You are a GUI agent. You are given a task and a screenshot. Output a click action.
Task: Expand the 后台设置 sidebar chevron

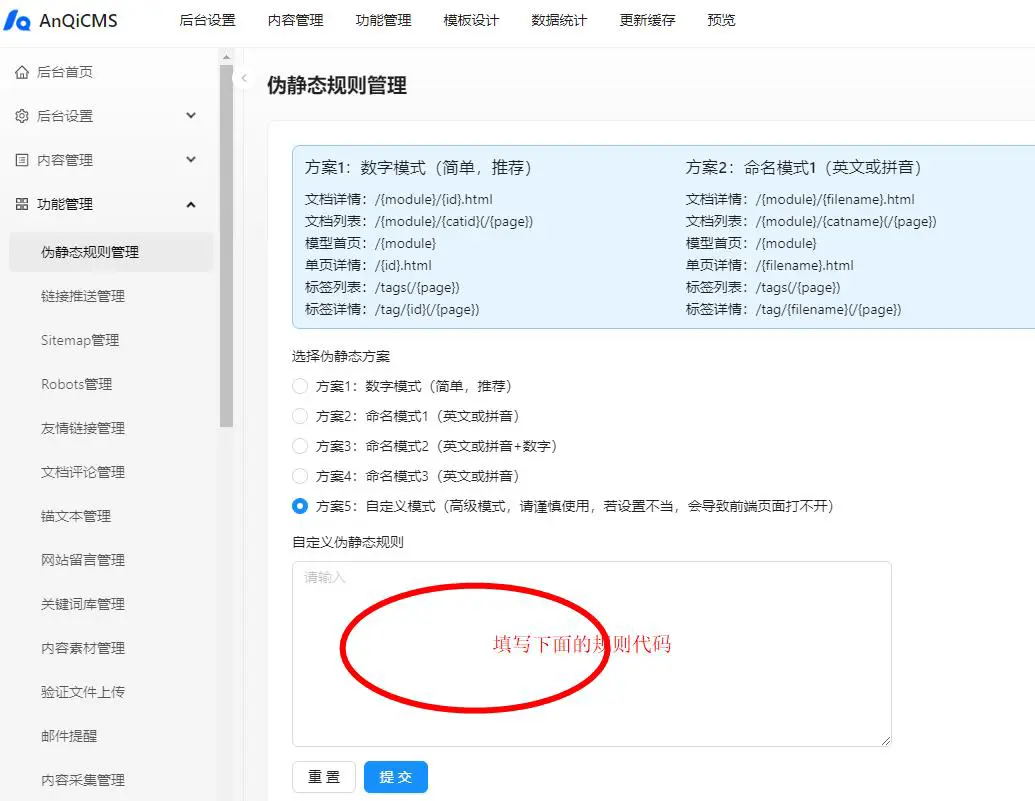click(191, 116)
